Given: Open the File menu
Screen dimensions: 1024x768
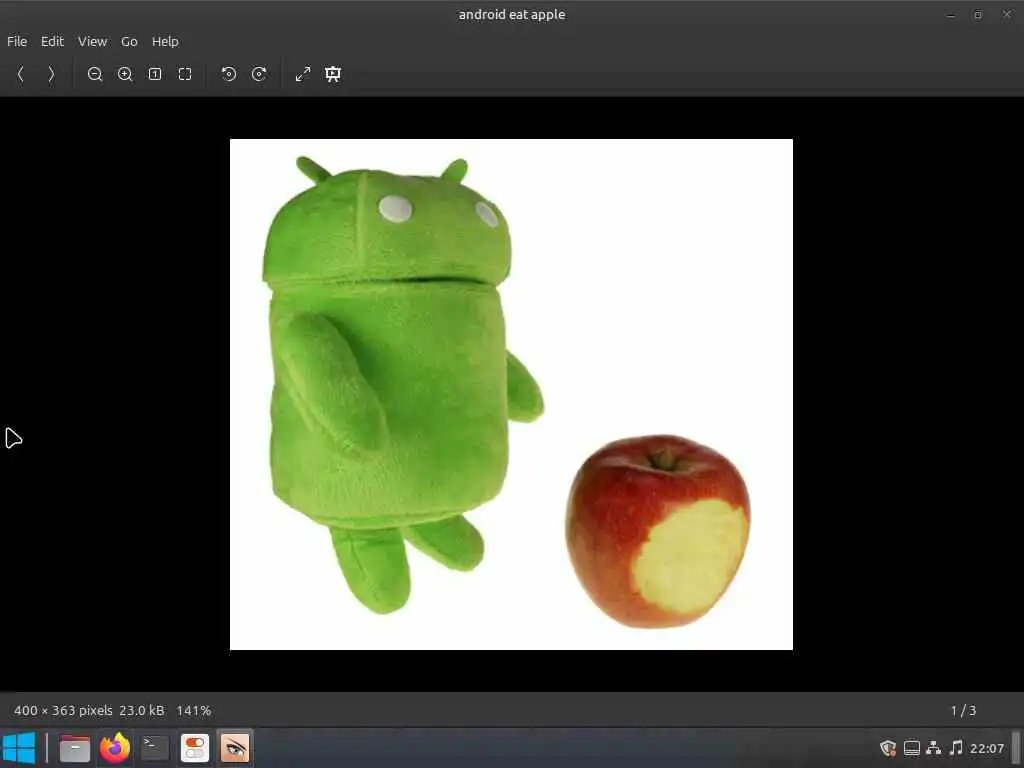Looking at the screenshot, I should pos(17,41).
